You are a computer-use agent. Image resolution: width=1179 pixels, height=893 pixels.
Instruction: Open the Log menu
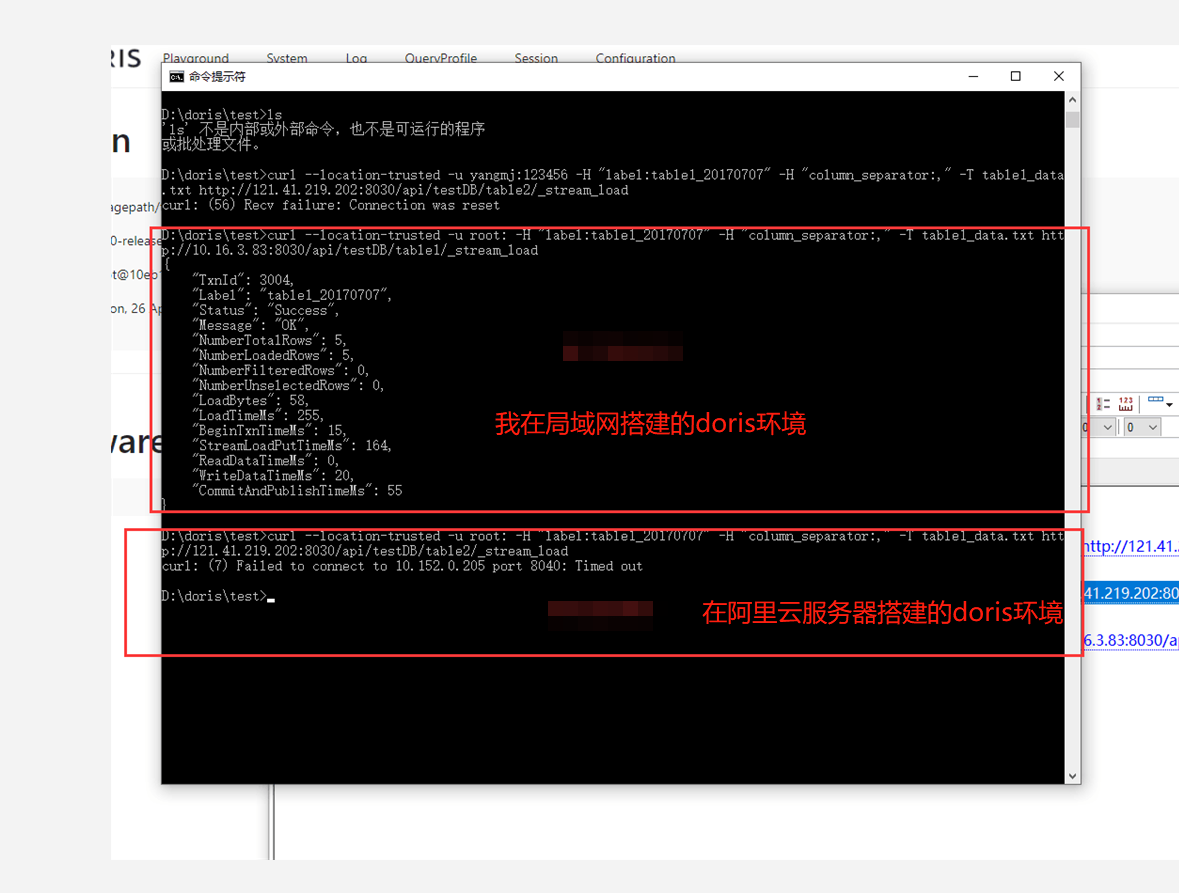tap(356, 58)
